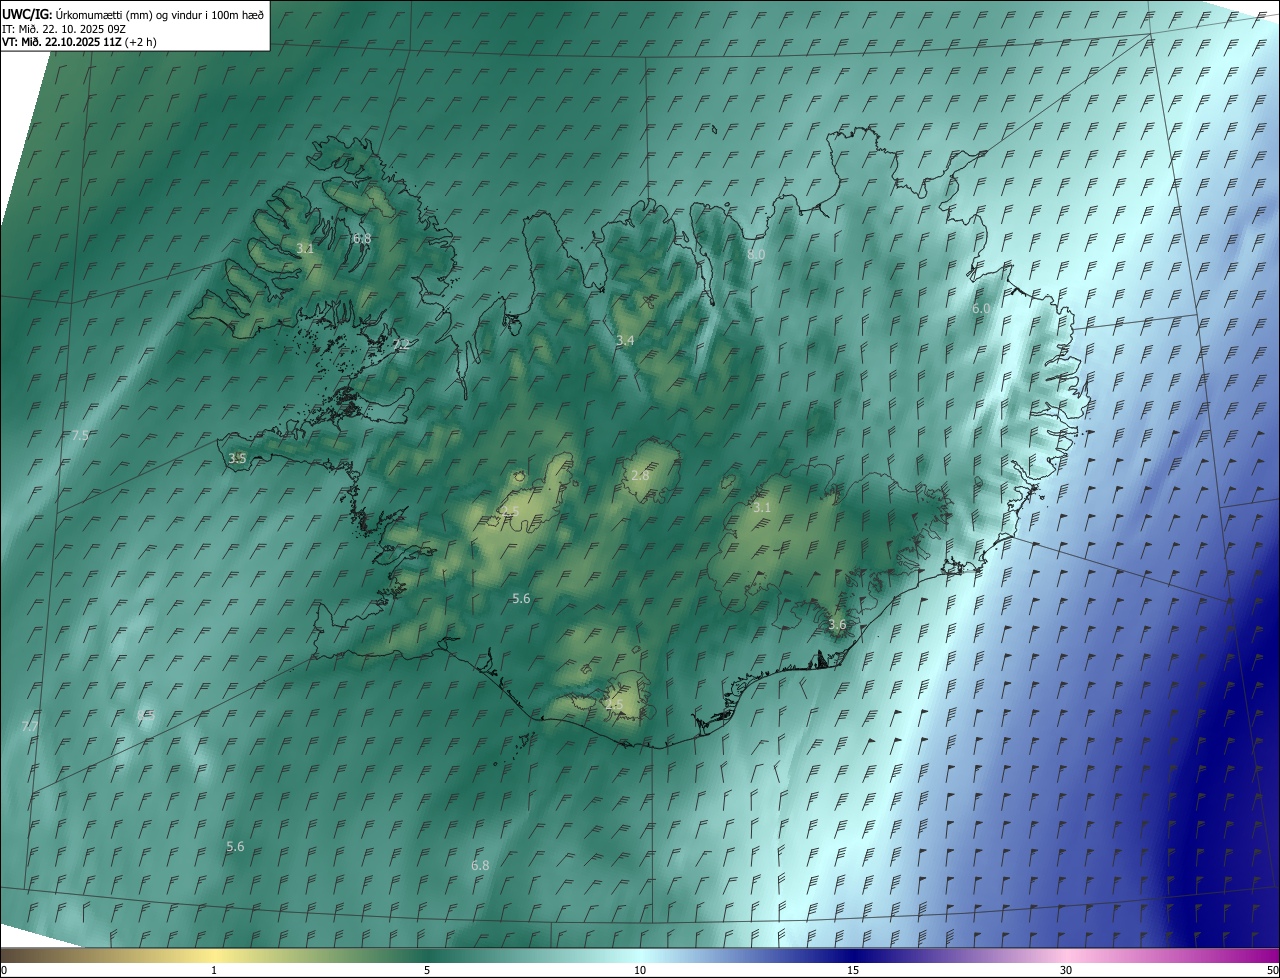Click the 3.5 value label on the map
Screen dimensions: 1280x978
(x=237, y=458)
